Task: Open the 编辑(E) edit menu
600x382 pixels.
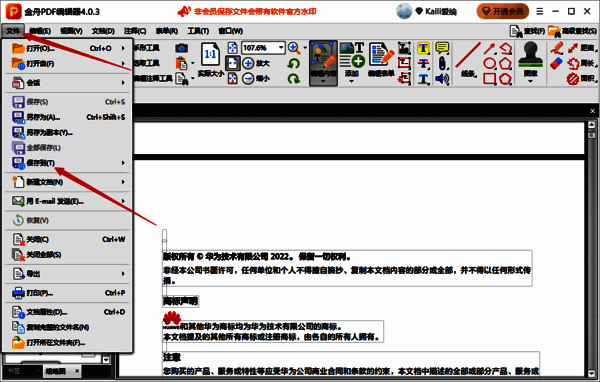Action: click(40, 31)
